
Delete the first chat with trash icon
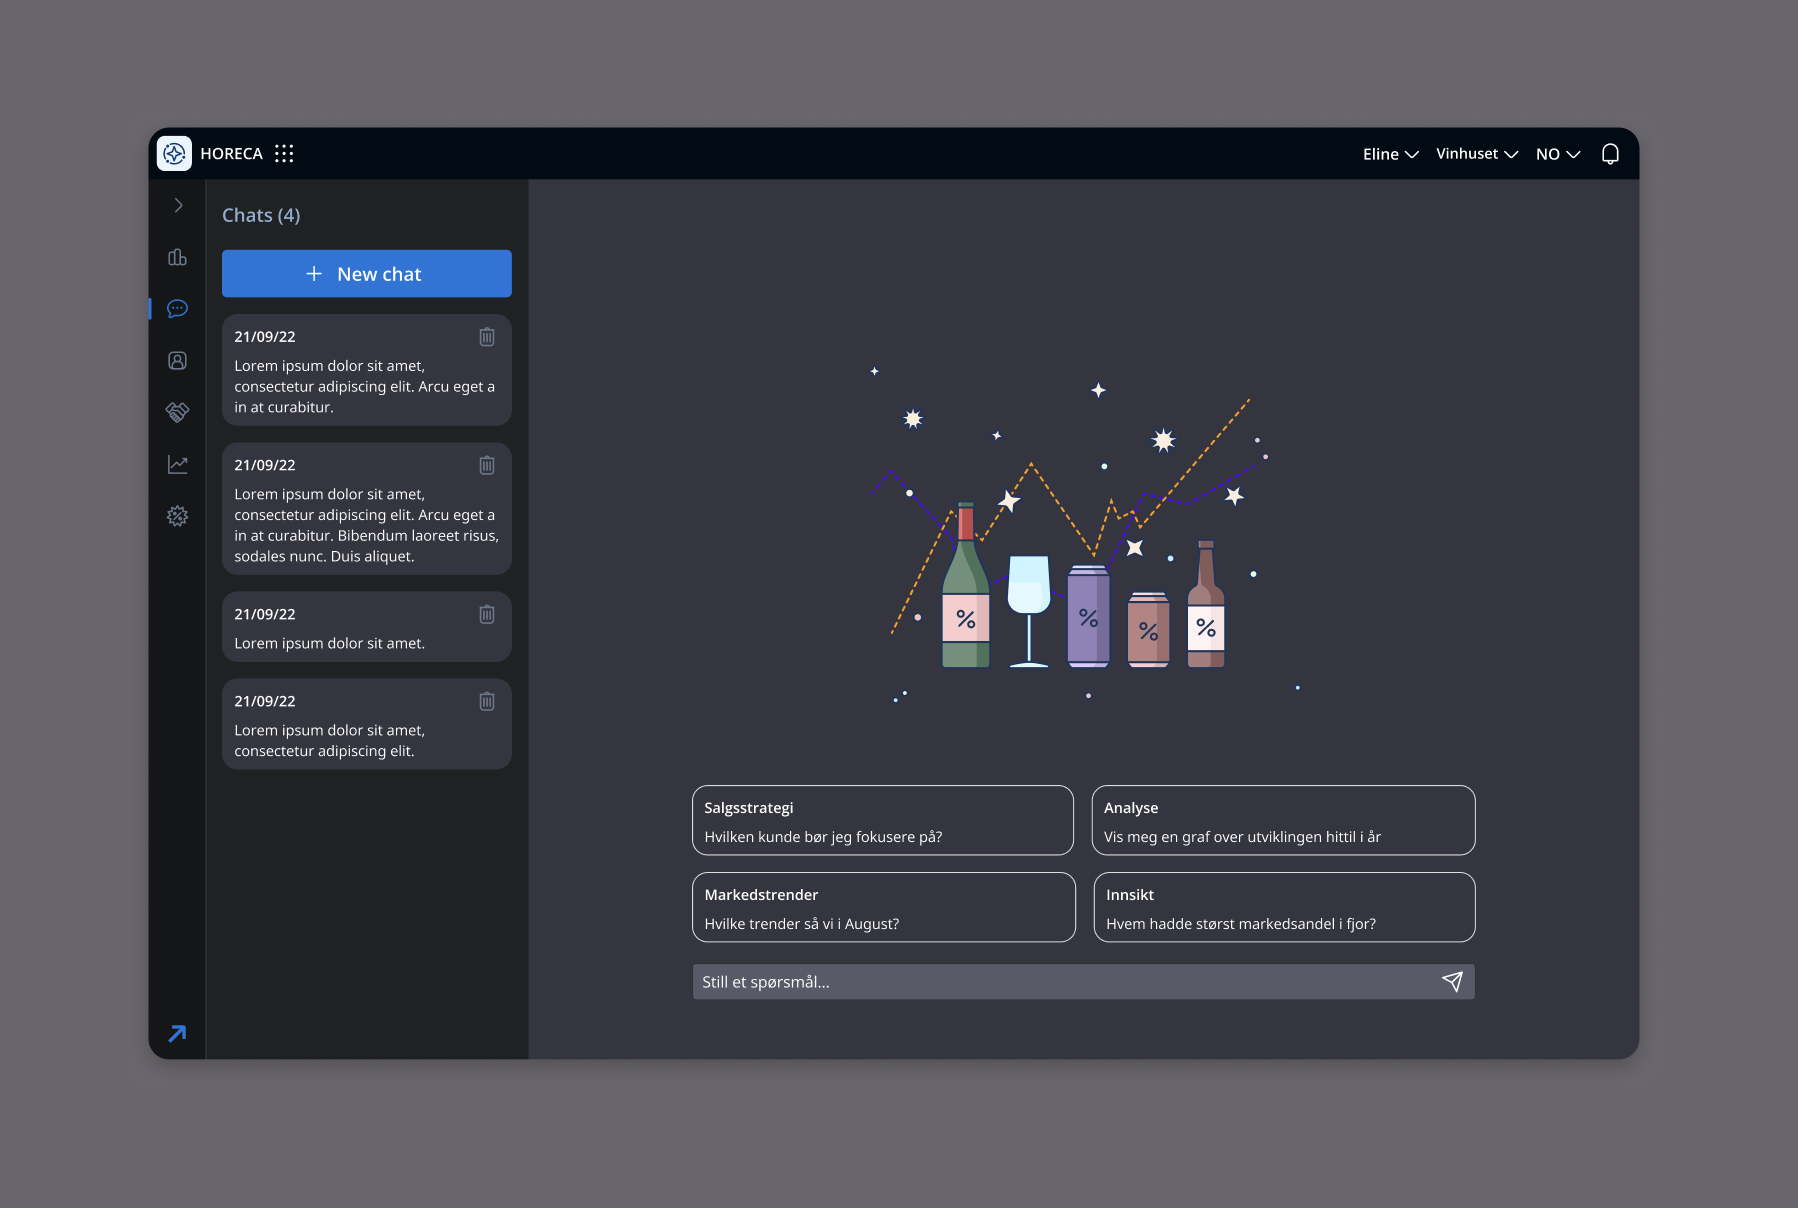point(487,336)
